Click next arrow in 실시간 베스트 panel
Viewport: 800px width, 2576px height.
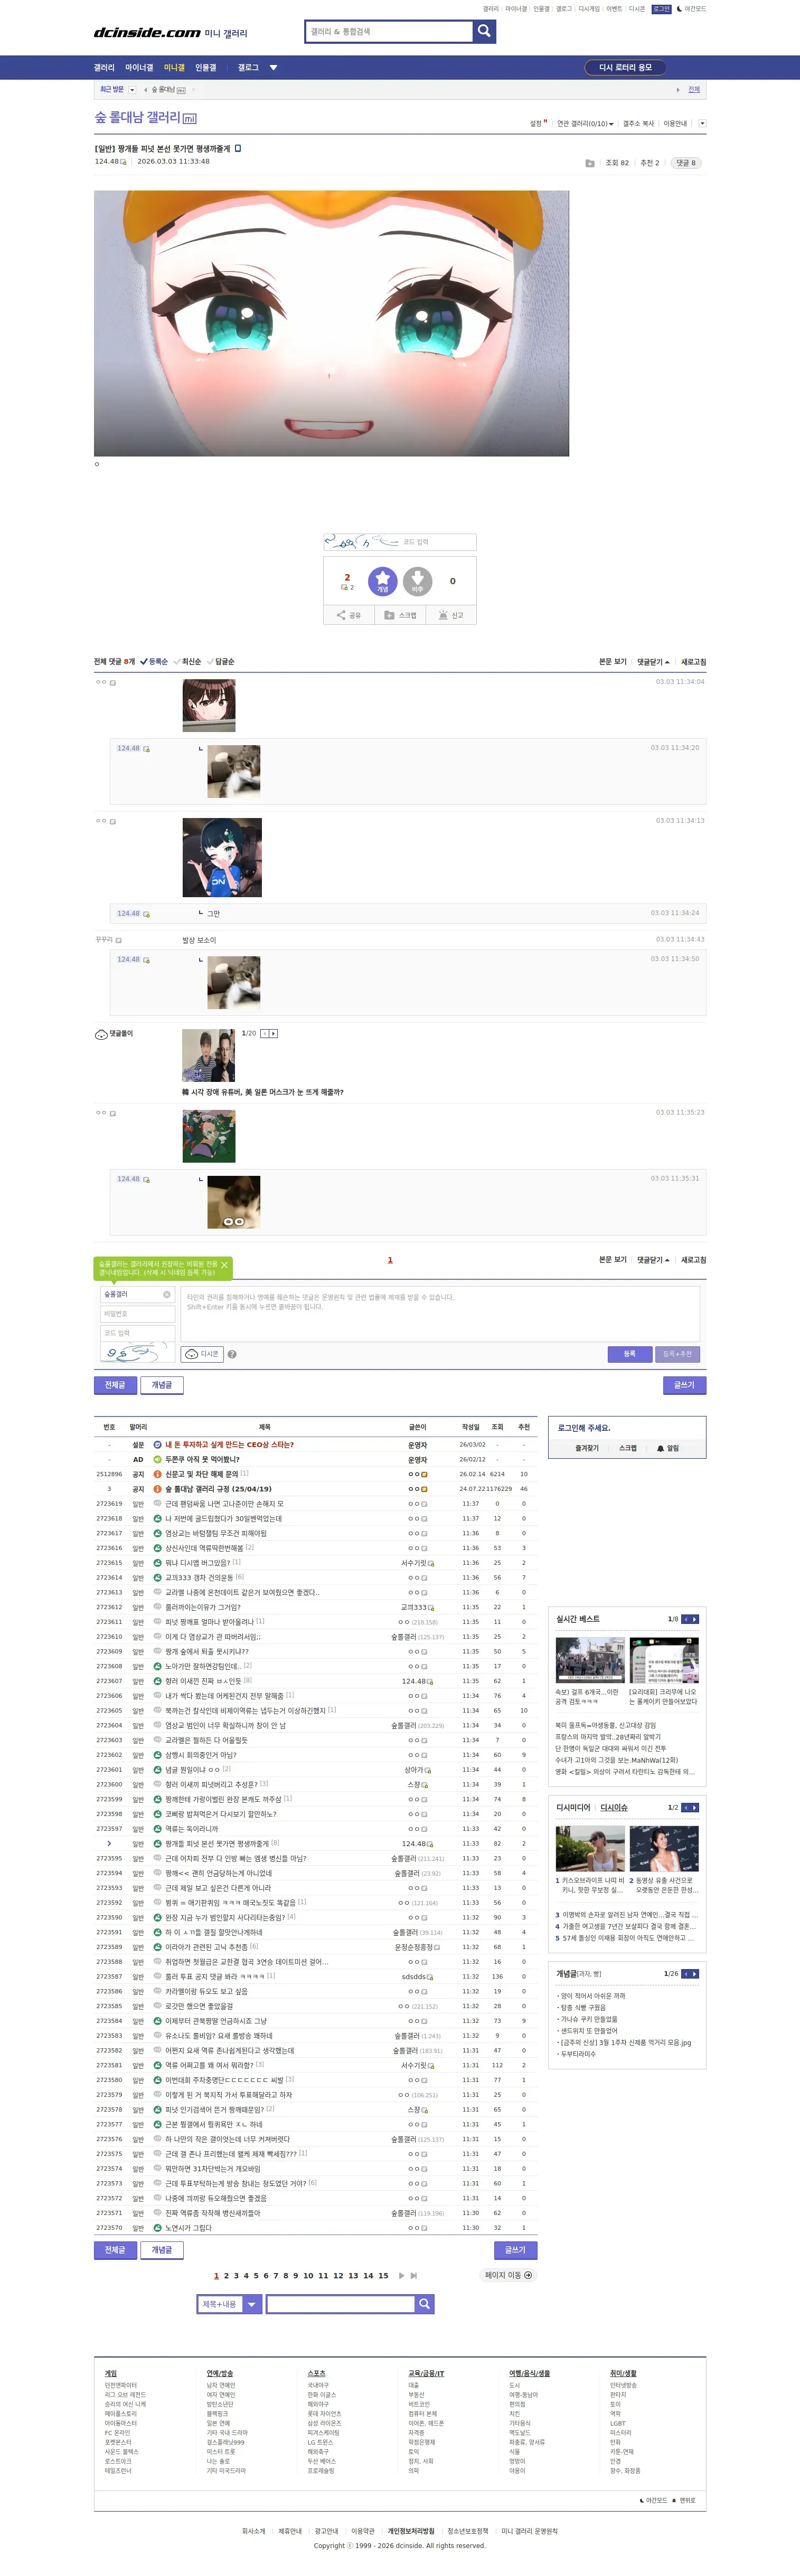pyautogui.click(x=695, y=1619)
